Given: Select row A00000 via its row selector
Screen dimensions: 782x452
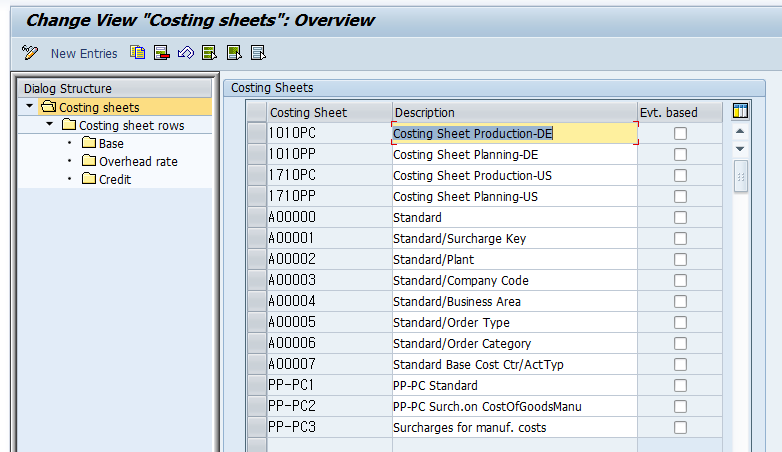Looking at the screenshot, I should tap(257, 217).
